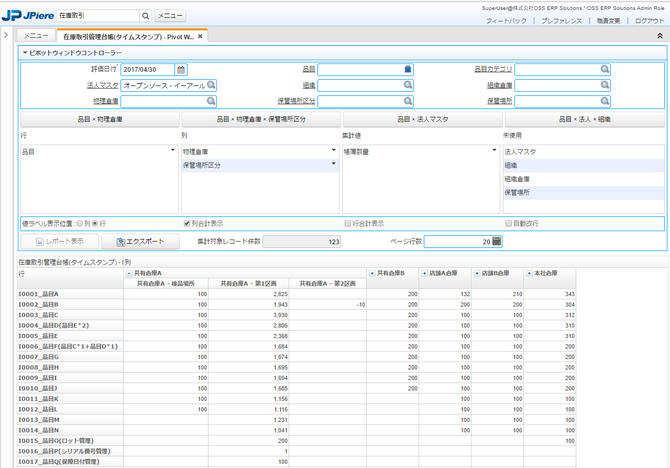This screenshot has width=670, height=468.
Task: Open lookup icon for 法人マスタ field
Action: (211, 85)
